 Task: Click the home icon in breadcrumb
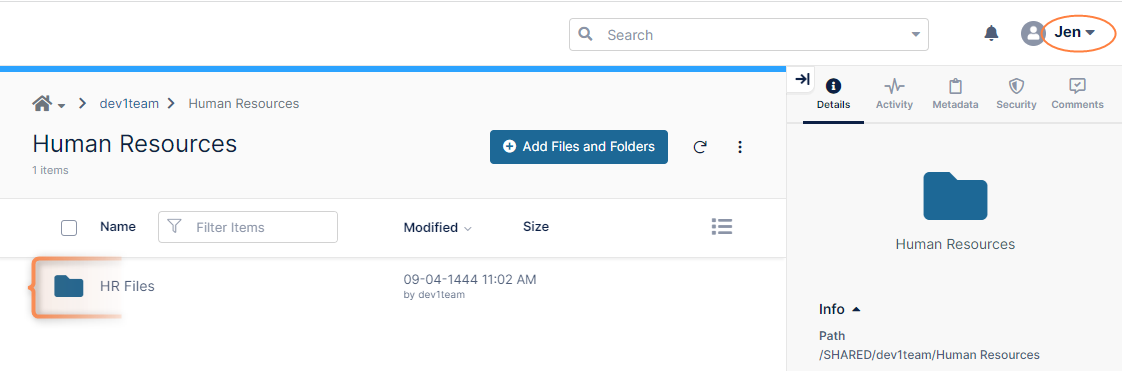point(42,103)
